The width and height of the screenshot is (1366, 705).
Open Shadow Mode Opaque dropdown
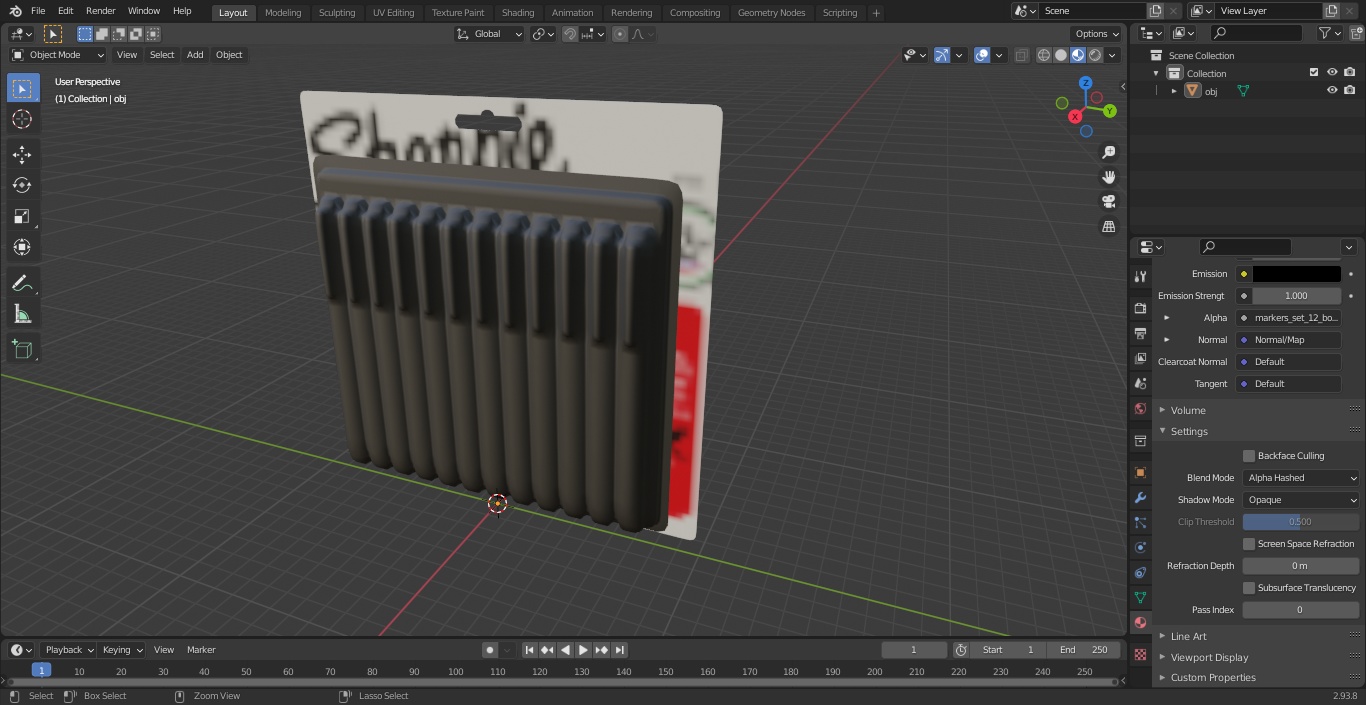tap(1301, 500)
